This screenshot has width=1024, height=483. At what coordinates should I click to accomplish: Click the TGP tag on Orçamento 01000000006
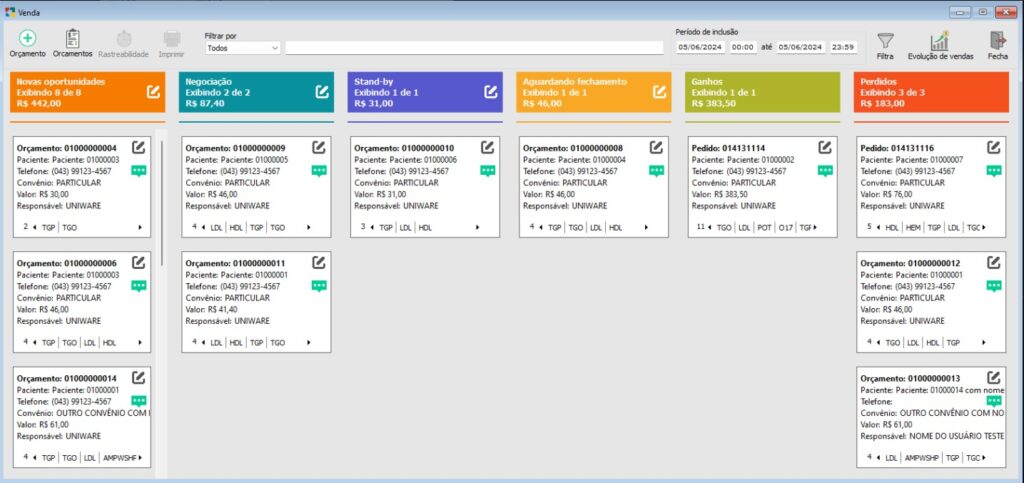pyautogui.click(x=48, y=343)
